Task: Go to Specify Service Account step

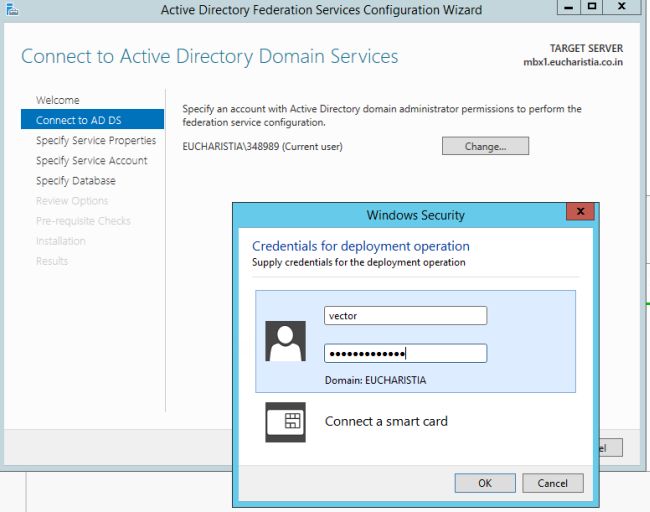Action: 91,161
